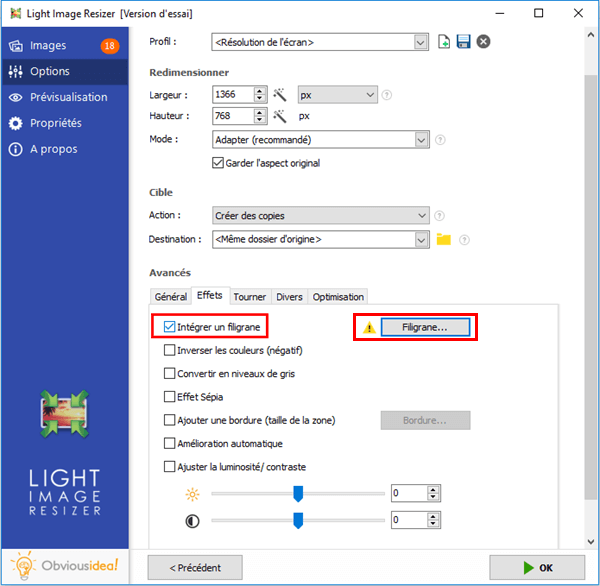The height and width of the screenshot is (586, 600).
Task: Click the contrast value field
Action: pos(409,520)
